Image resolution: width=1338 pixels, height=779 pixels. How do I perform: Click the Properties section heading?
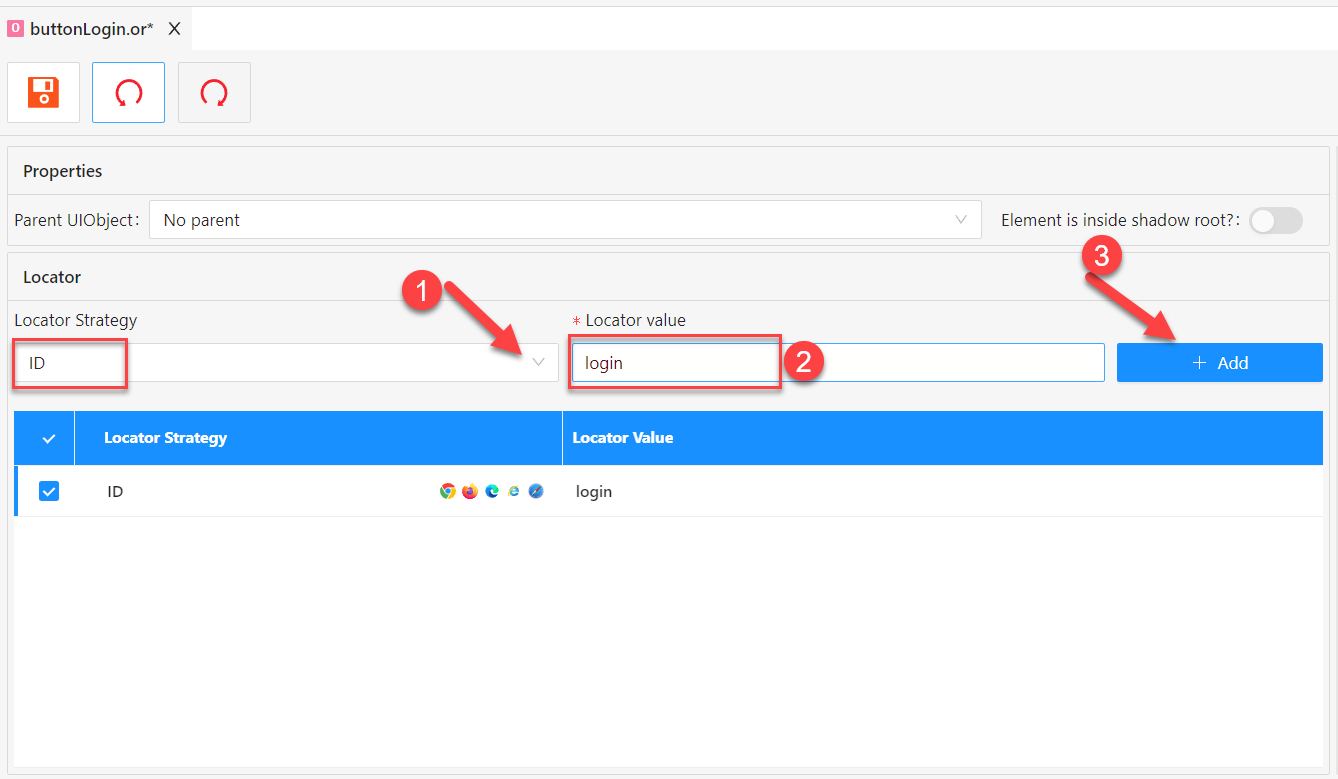click(x=63, y=171)
